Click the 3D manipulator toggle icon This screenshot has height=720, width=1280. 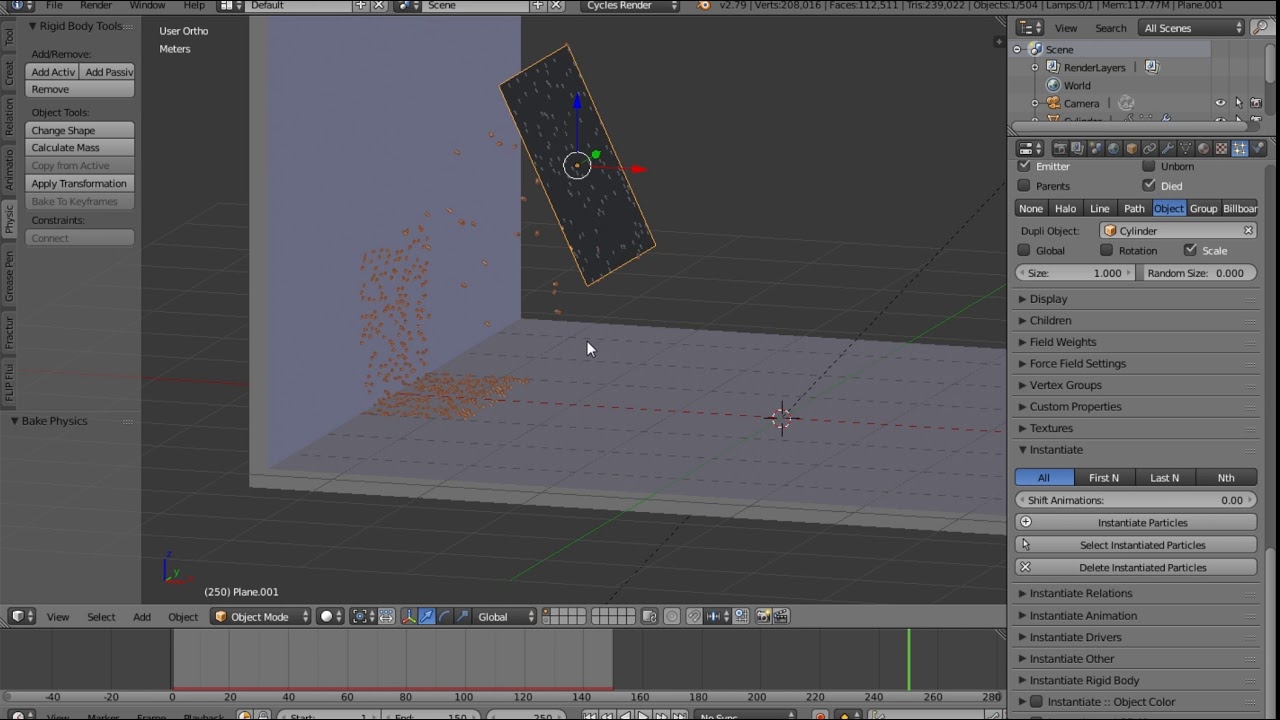(x=408, y=616)
